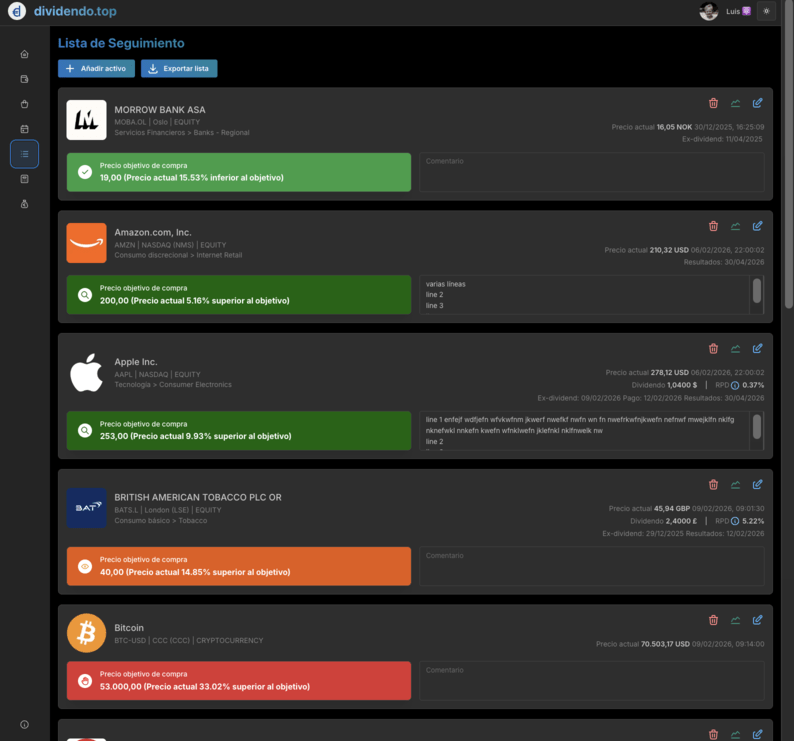Click the info icon at sidebar bottom
The height and width of the screenshot is (741, 794).
(24, 724)
